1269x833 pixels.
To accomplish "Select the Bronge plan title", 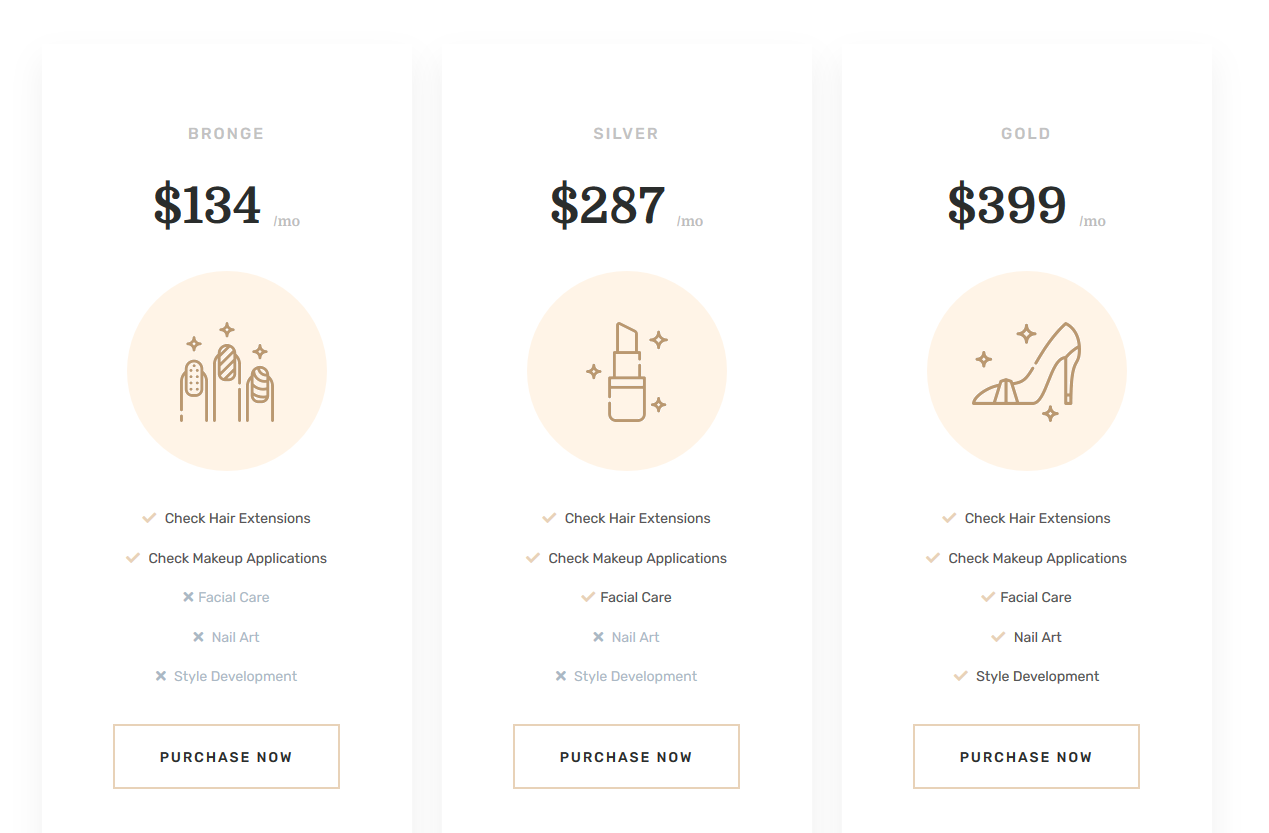I will tap(226, 134).
